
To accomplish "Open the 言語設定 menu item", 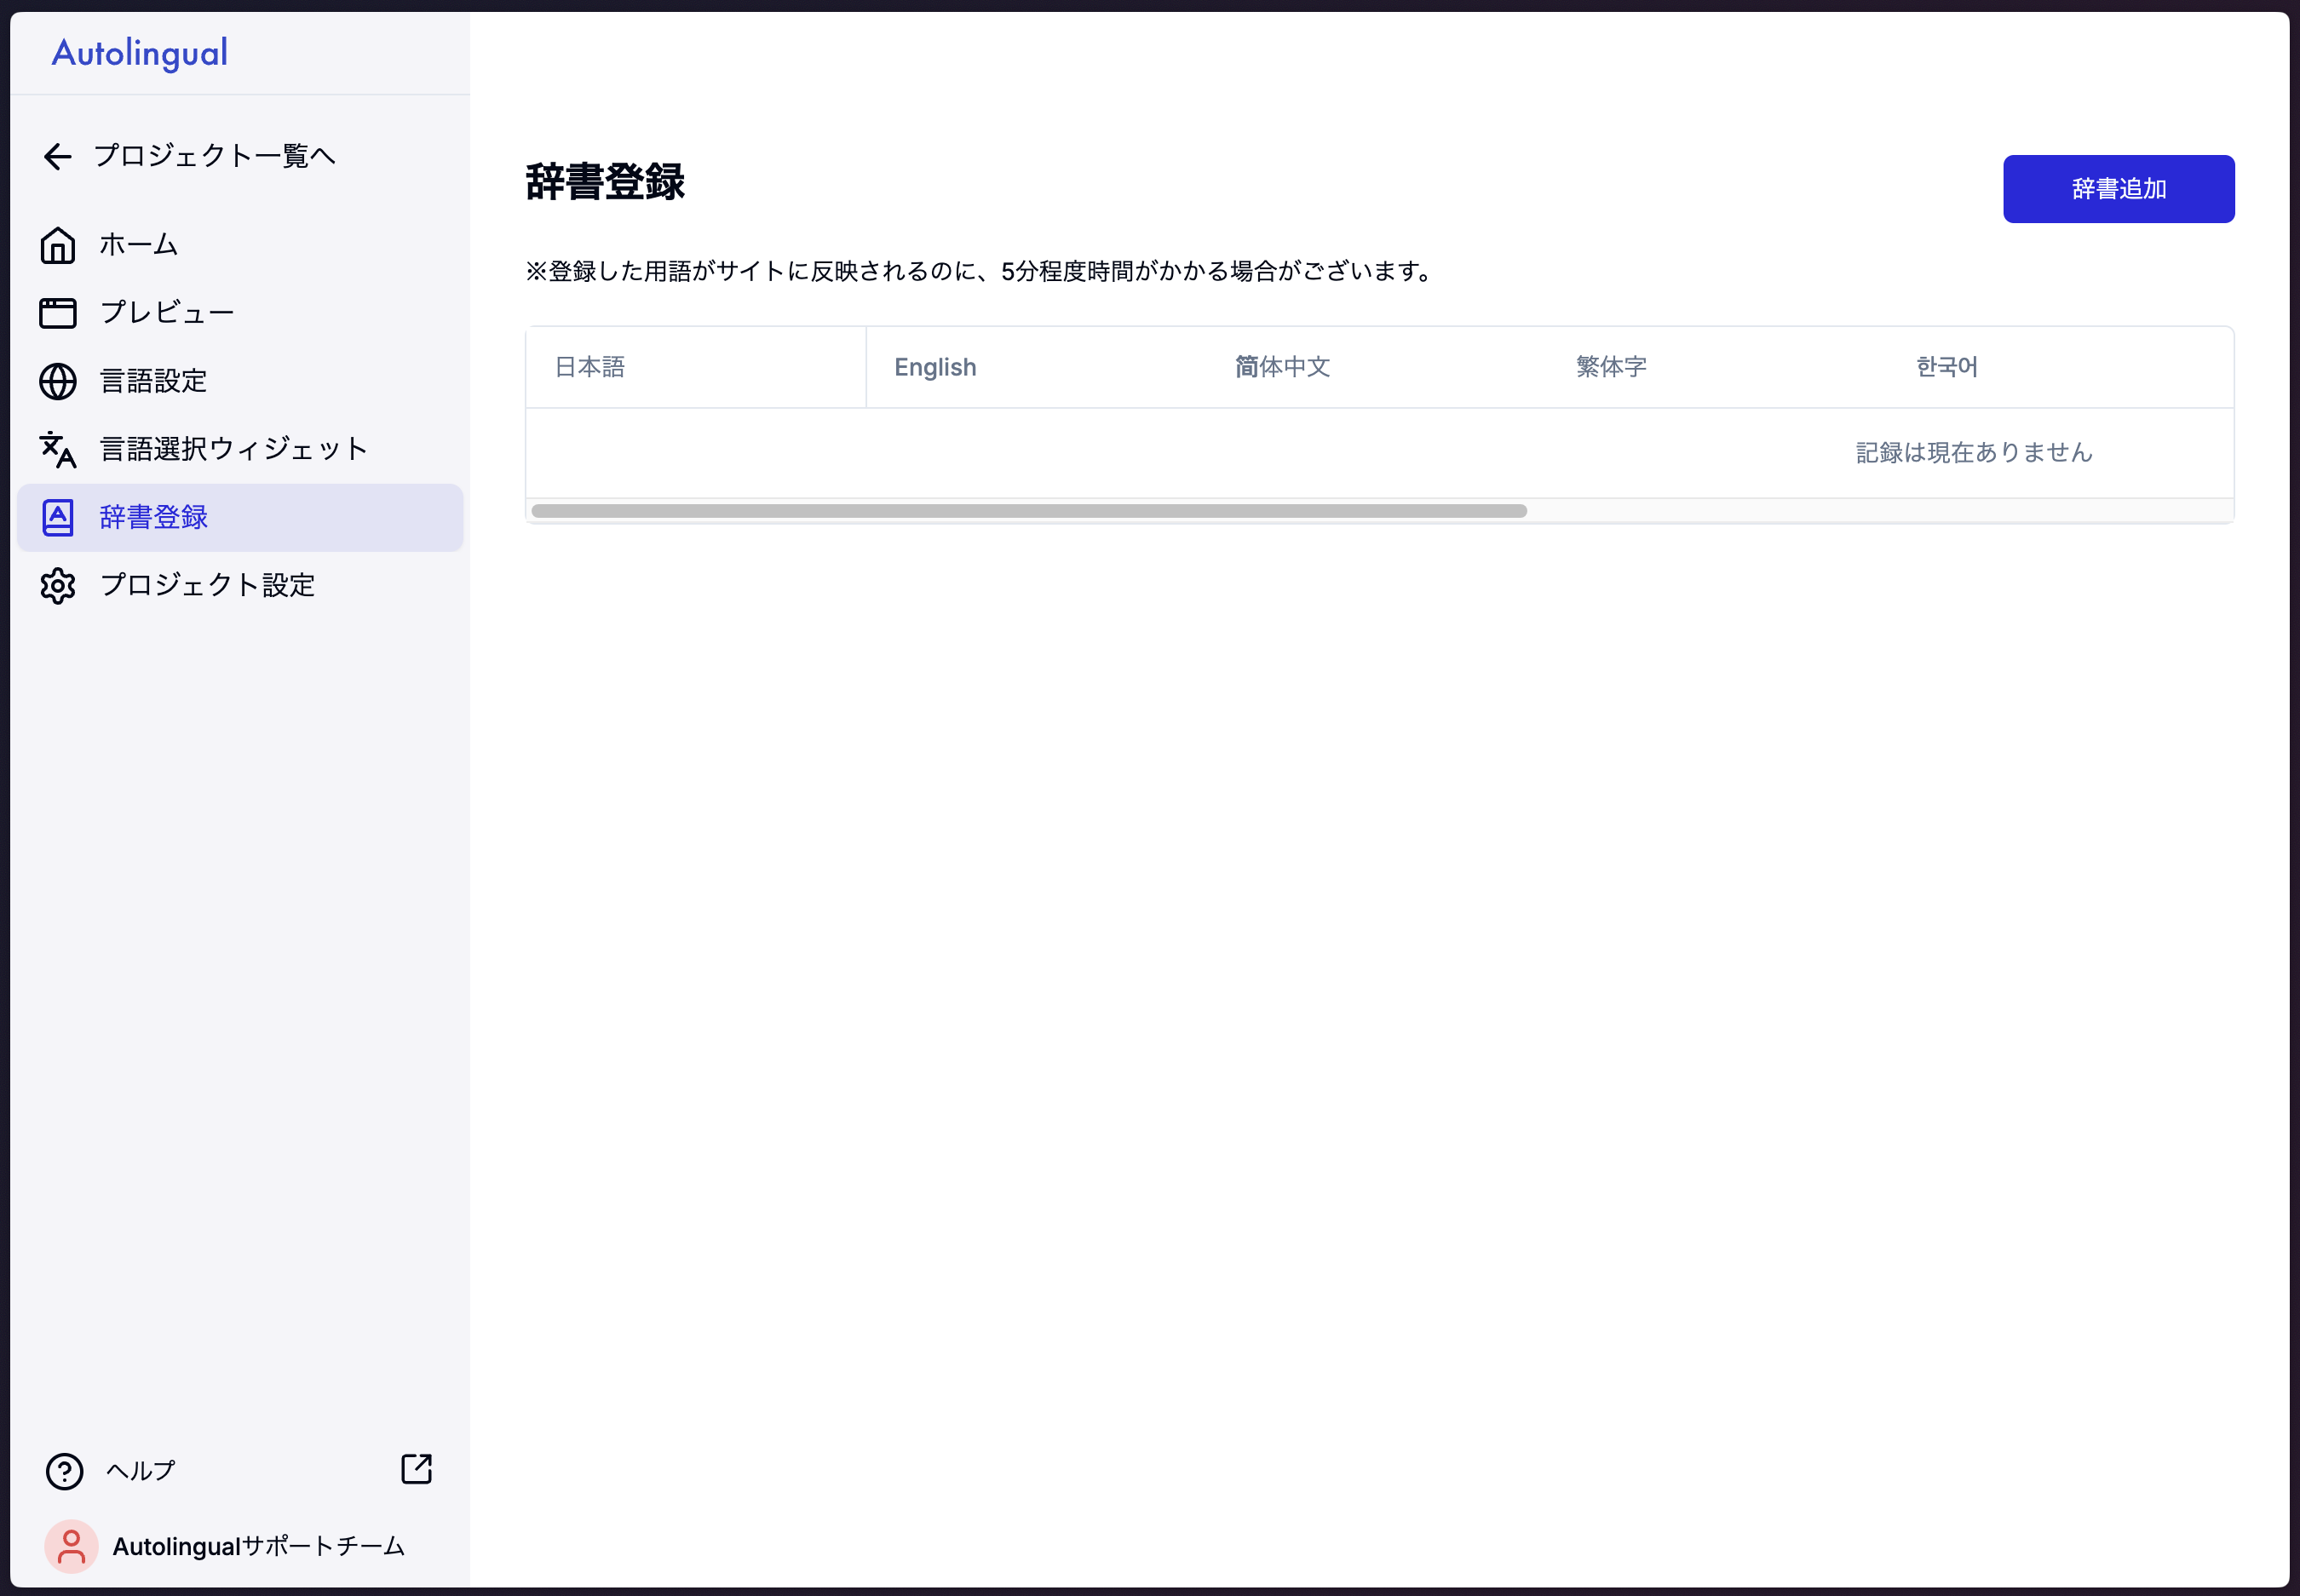I will 240,381.
